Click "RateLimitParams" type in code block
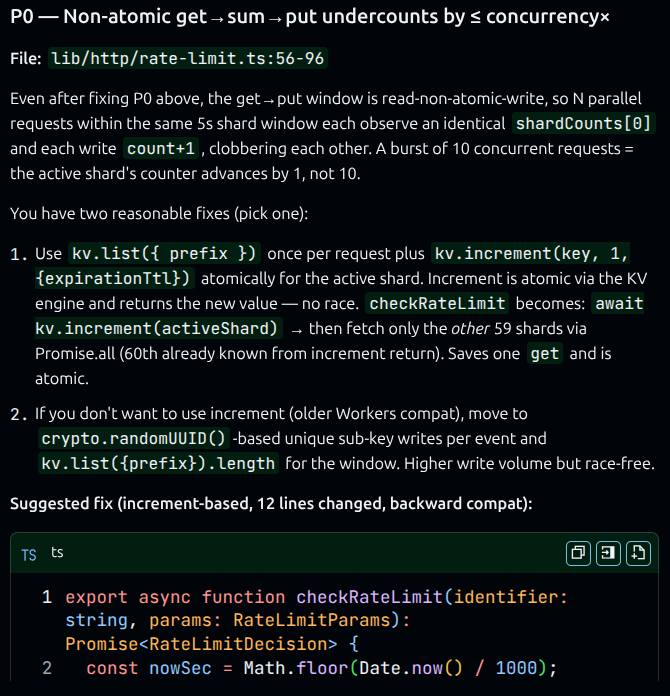The width and height of the screenshot is (670, 696). pyautogui.click(x=312, y=620)
